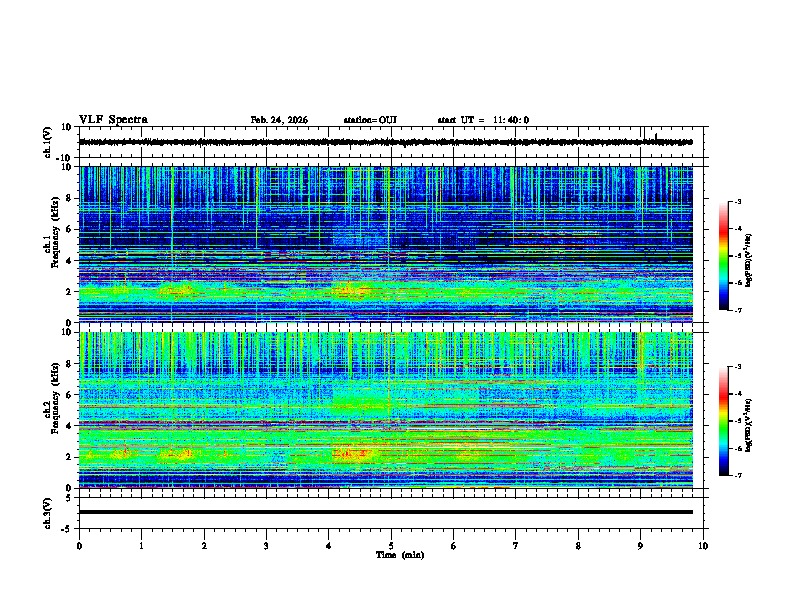This screenshot has height=612, width=792.
Task: Click the time axis tick label "2"
Action: point(204,546)
